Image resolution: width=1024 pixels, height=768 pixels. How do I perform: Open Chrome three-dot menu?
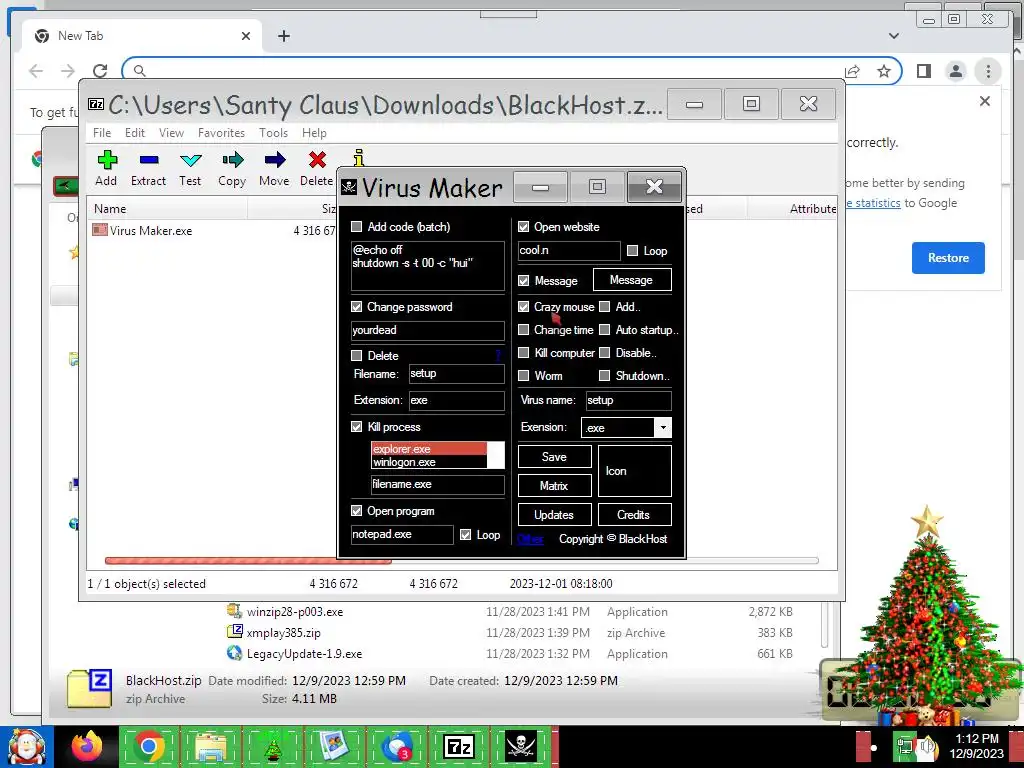click(988, 71)
